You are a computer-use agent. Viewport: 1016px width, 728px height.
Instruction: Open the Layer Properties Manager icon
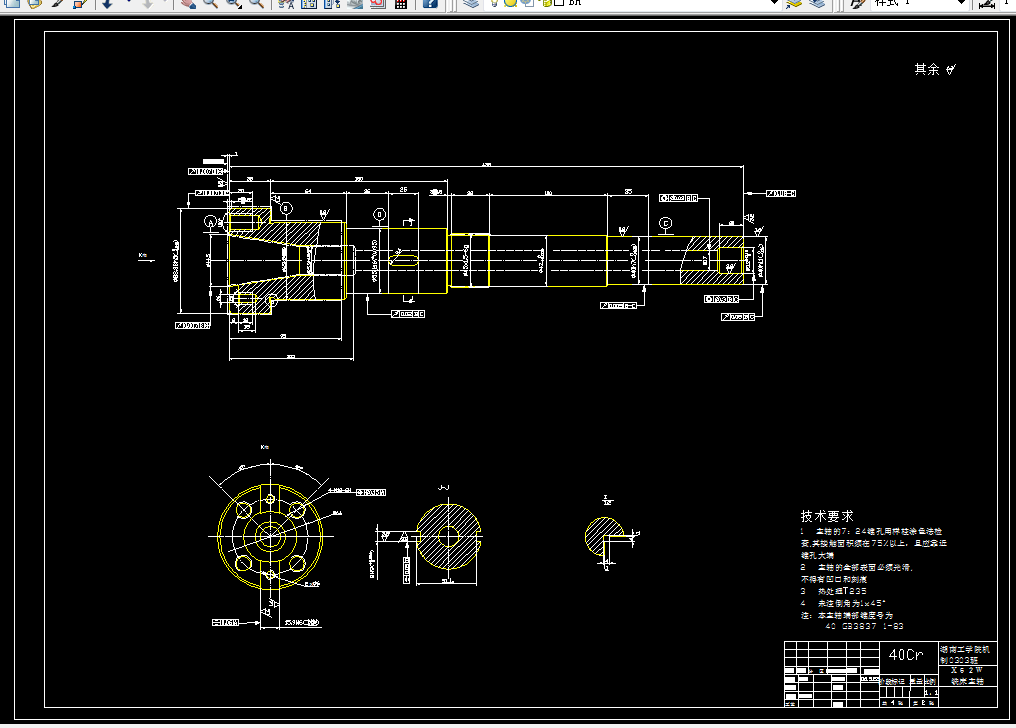(471, 3)
